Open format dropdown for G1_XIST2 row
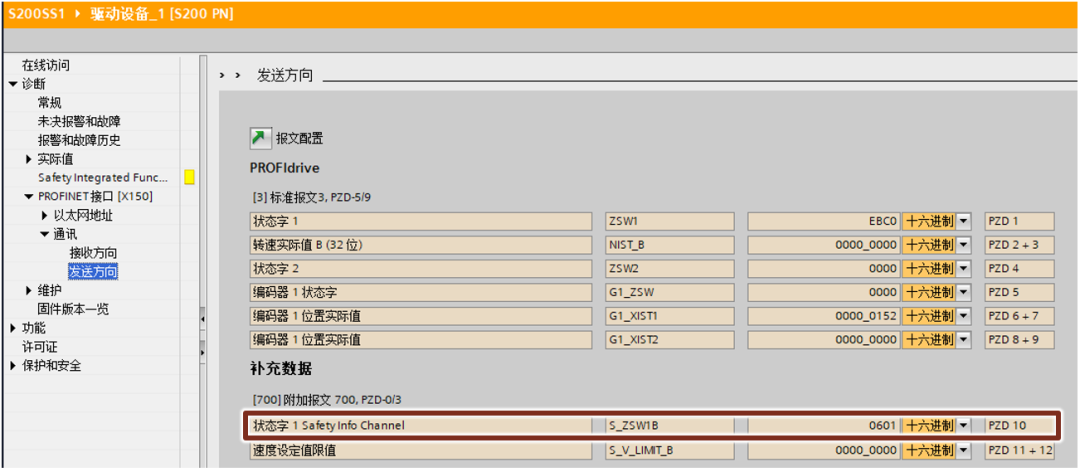The image size is (1080, 472). click(964, 340)
